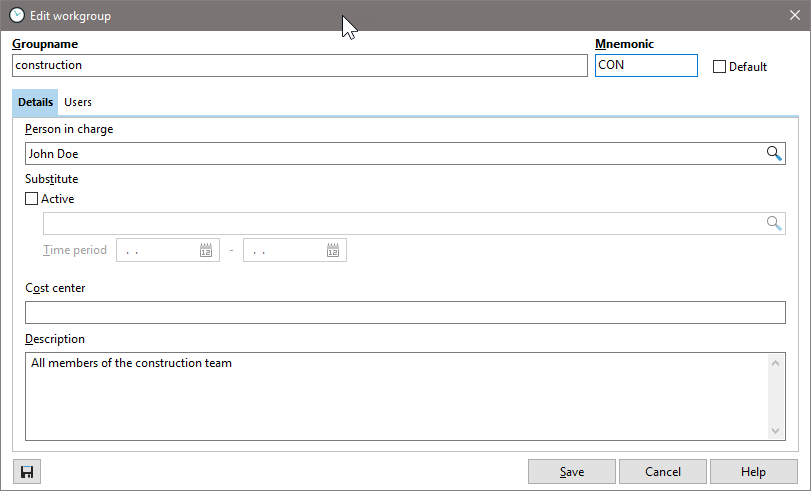Open the start date calendar picker
This screenshot has height=491, width=811.
point(206,250)
